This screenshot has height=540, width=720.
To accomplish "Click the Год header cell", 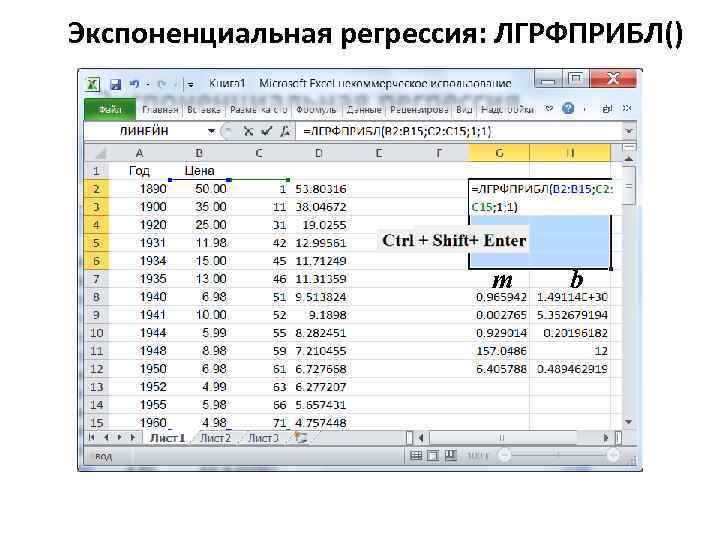I will click(140, 171).
